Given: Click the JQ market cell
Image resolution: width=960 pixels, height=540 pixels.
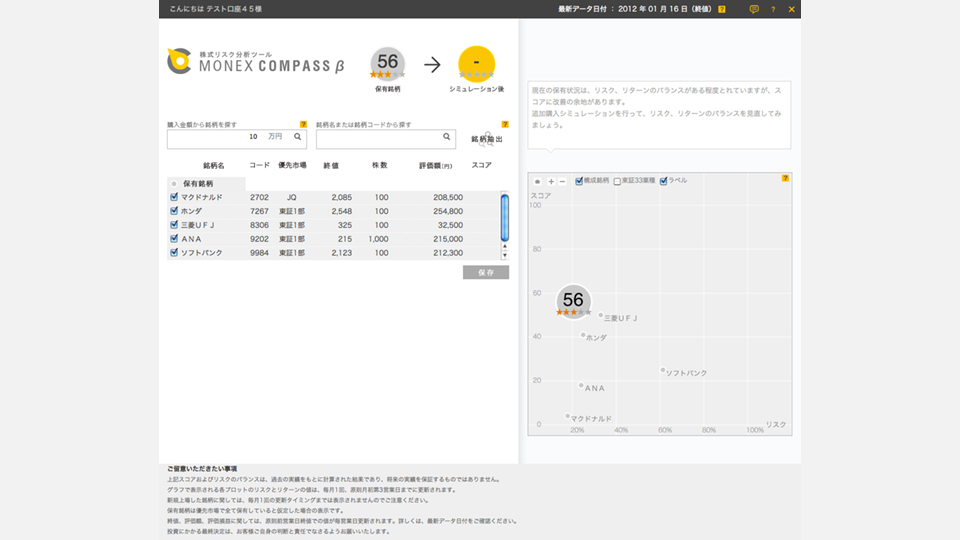Looking at the screenshot, I should point(291,197).
